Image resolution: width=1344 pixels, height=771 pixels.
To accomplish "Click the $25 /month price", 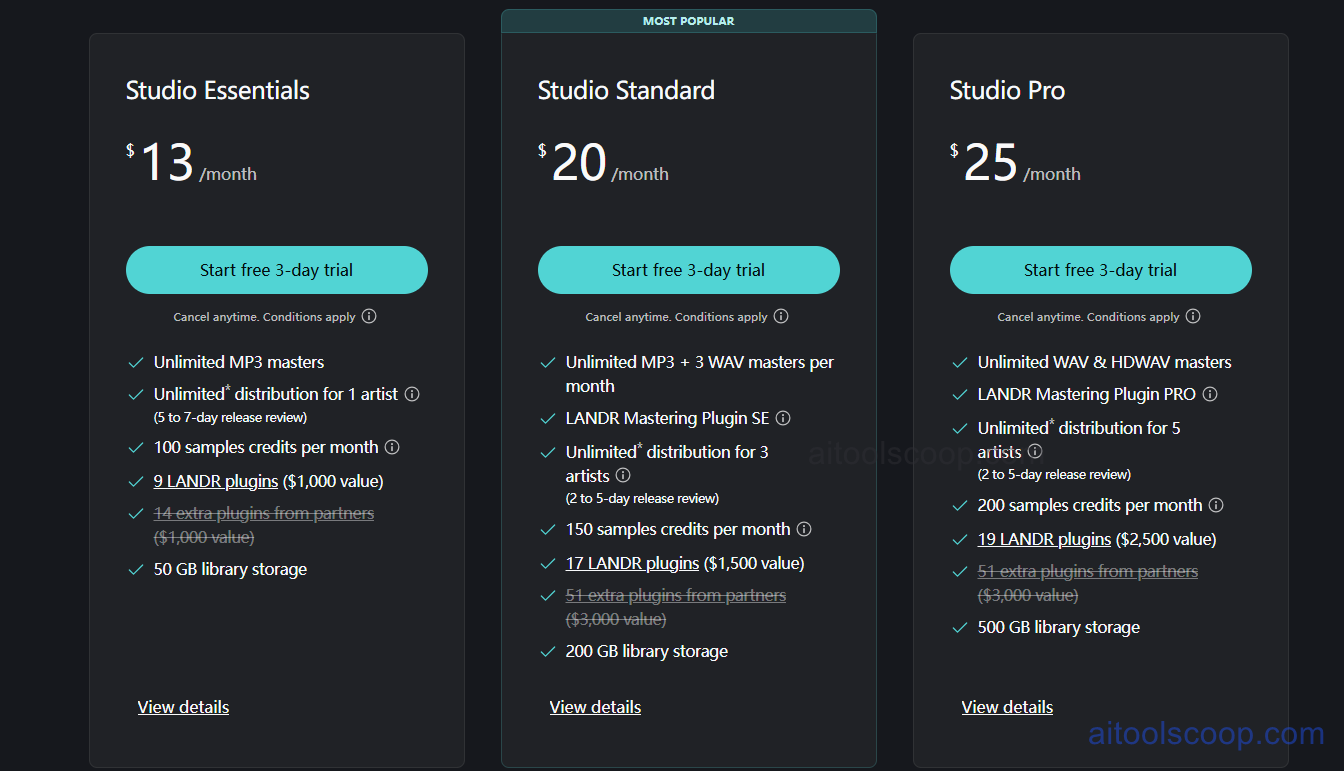I will coord(1015,163).
